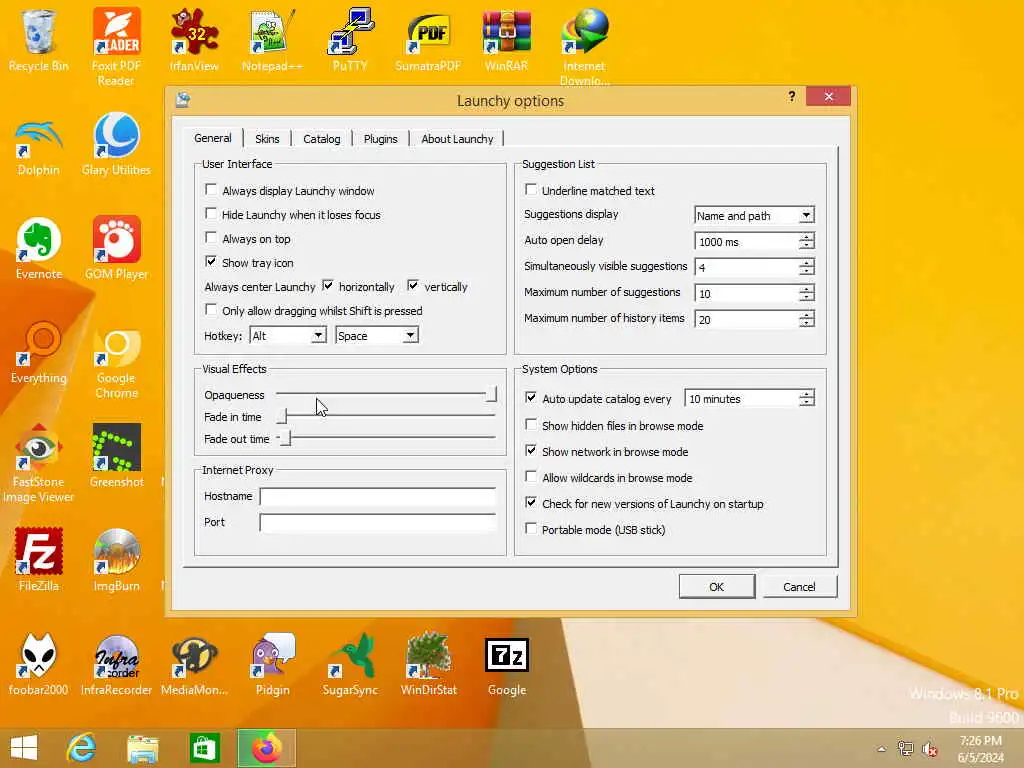
Task: Open the About Launchy tab
Action: coord(457,138)
